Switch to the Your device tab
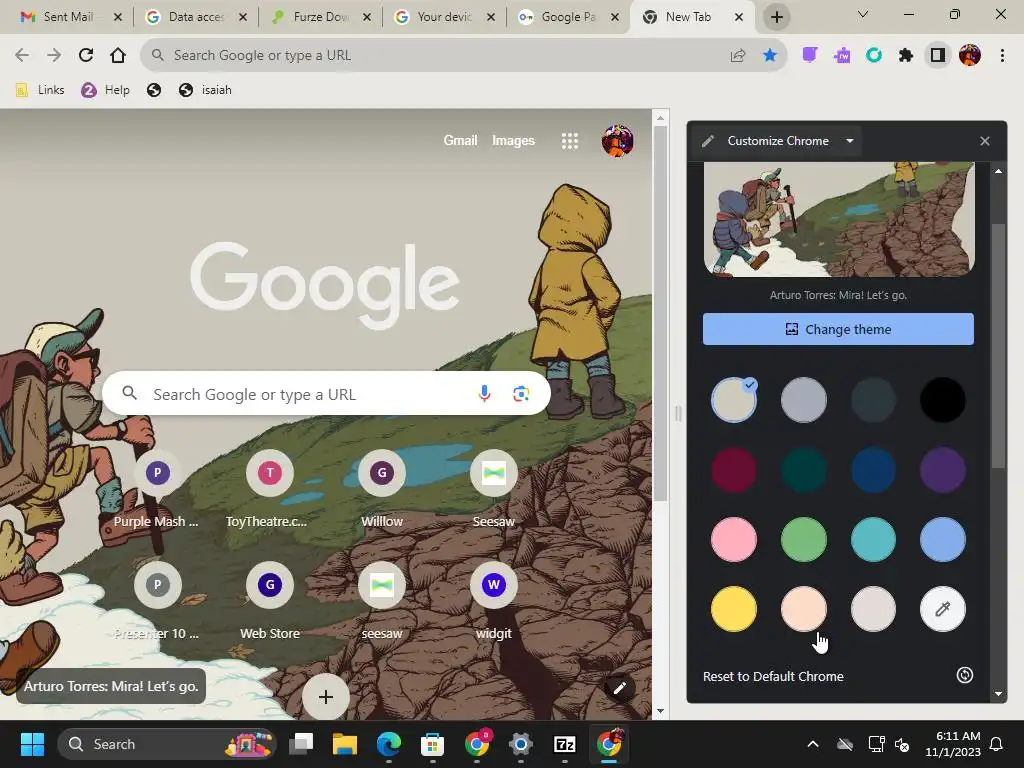1024x768 pixels. click(x=445, y=17)
